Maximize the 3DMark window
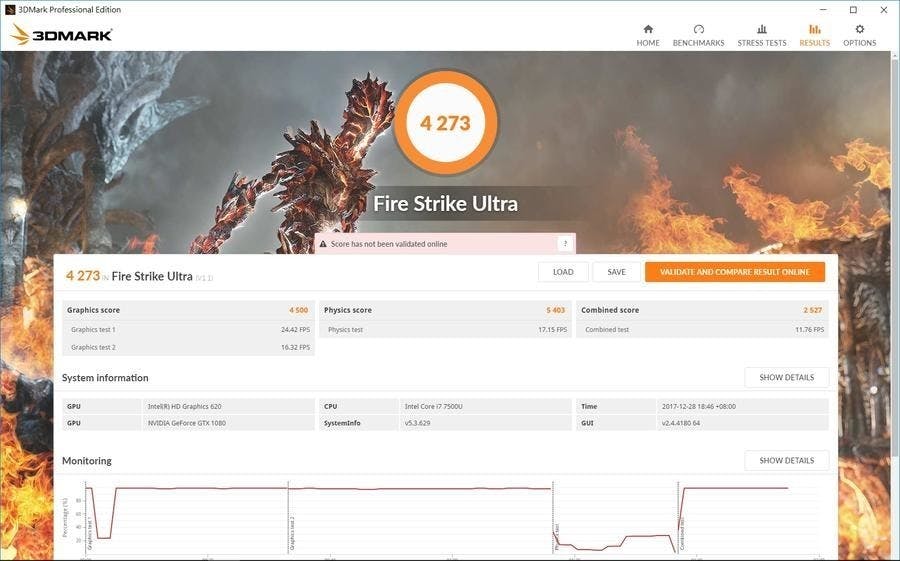Screen dimensions: 900x561 tap(854, 10)
